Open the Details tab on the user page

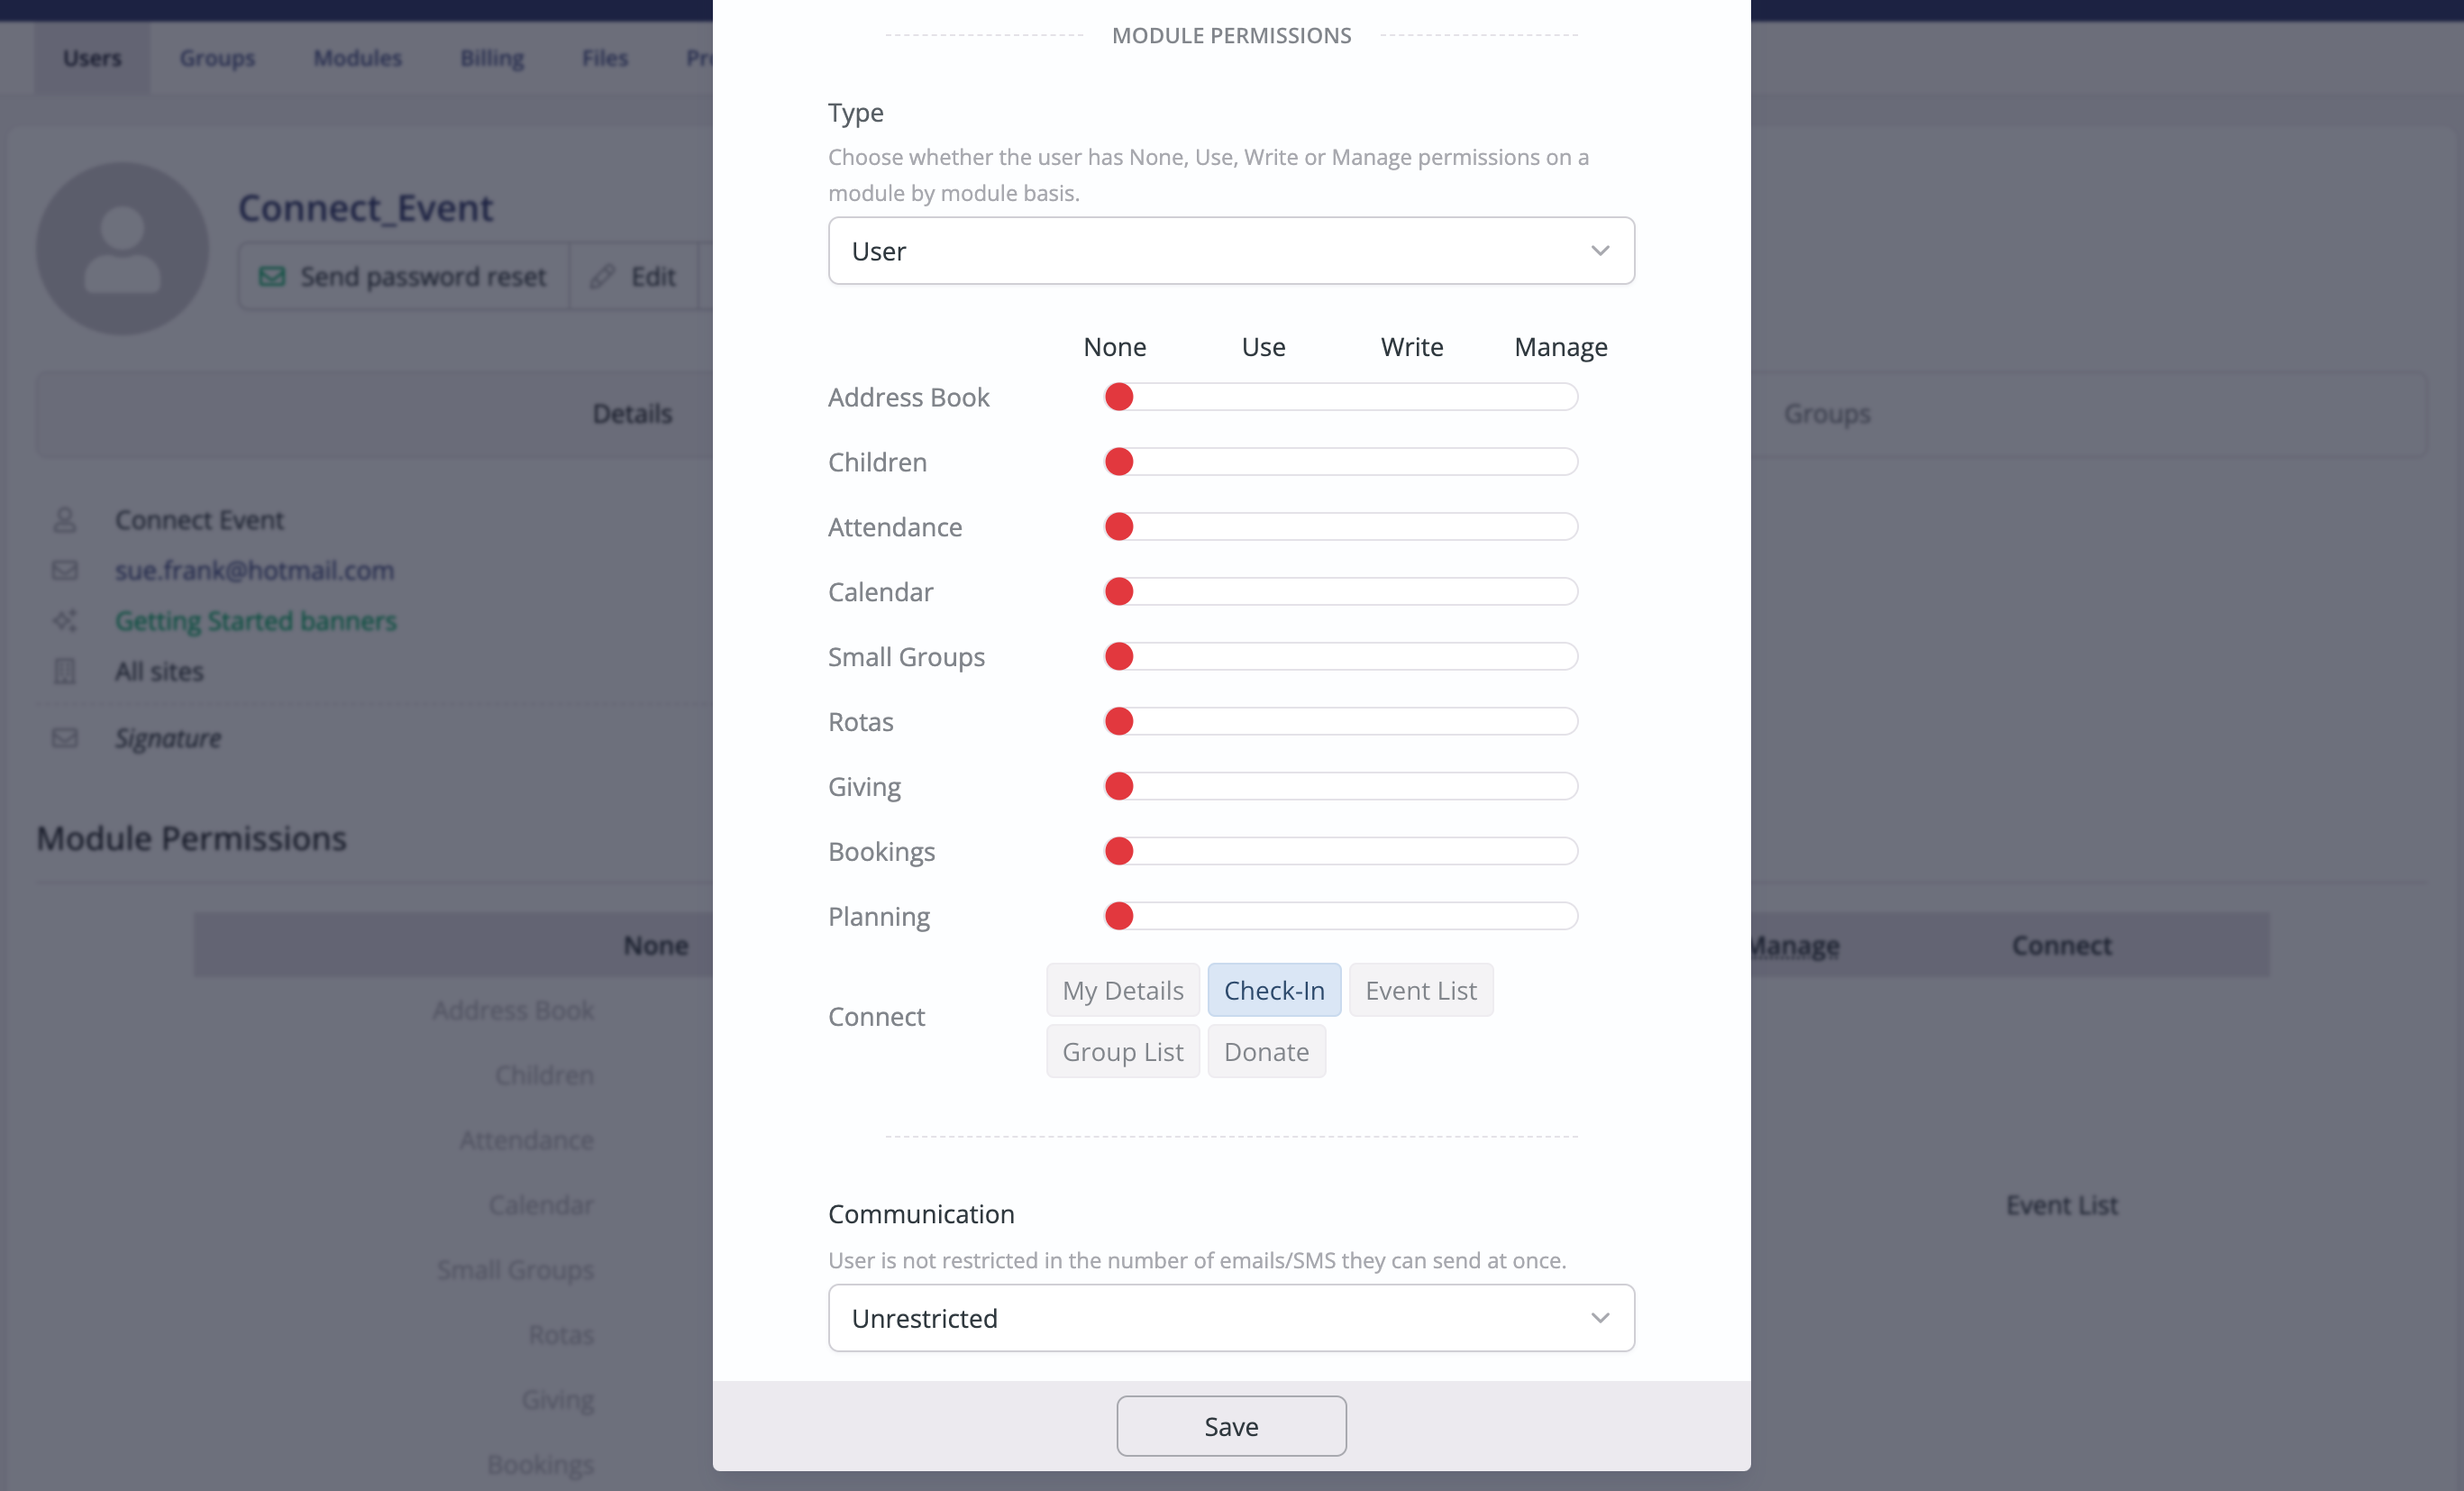(632, 414)
